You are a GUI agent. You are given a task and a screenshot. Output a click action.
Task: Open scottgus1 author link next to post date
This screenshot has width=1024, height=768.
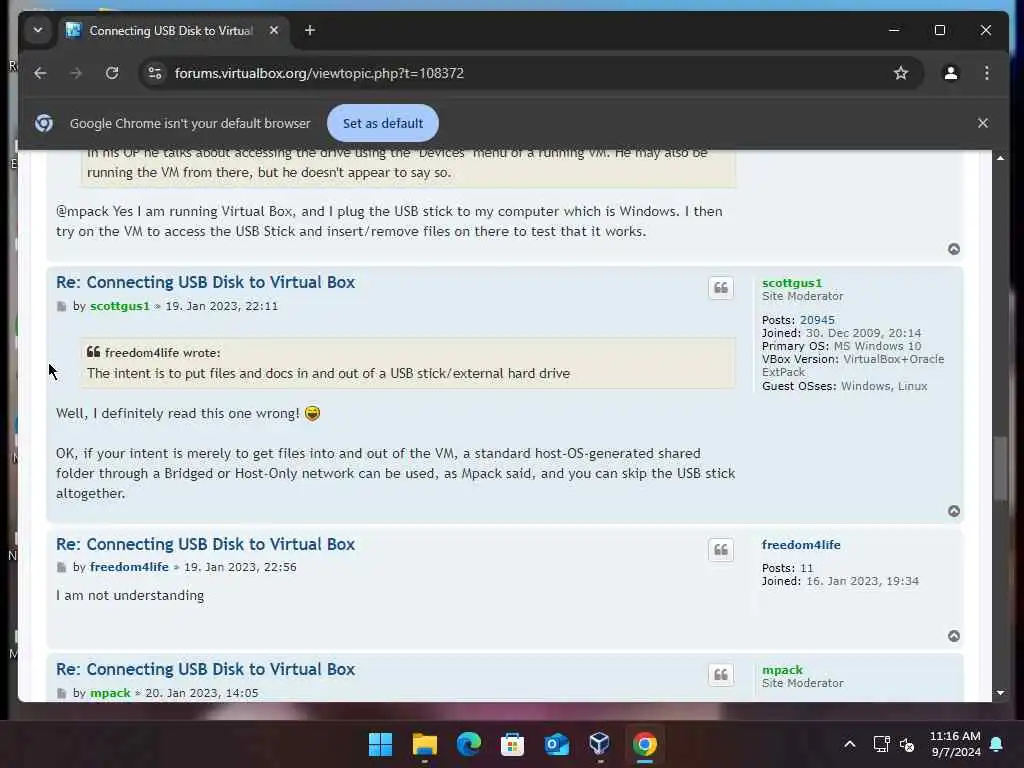click(x=120, y=306)
